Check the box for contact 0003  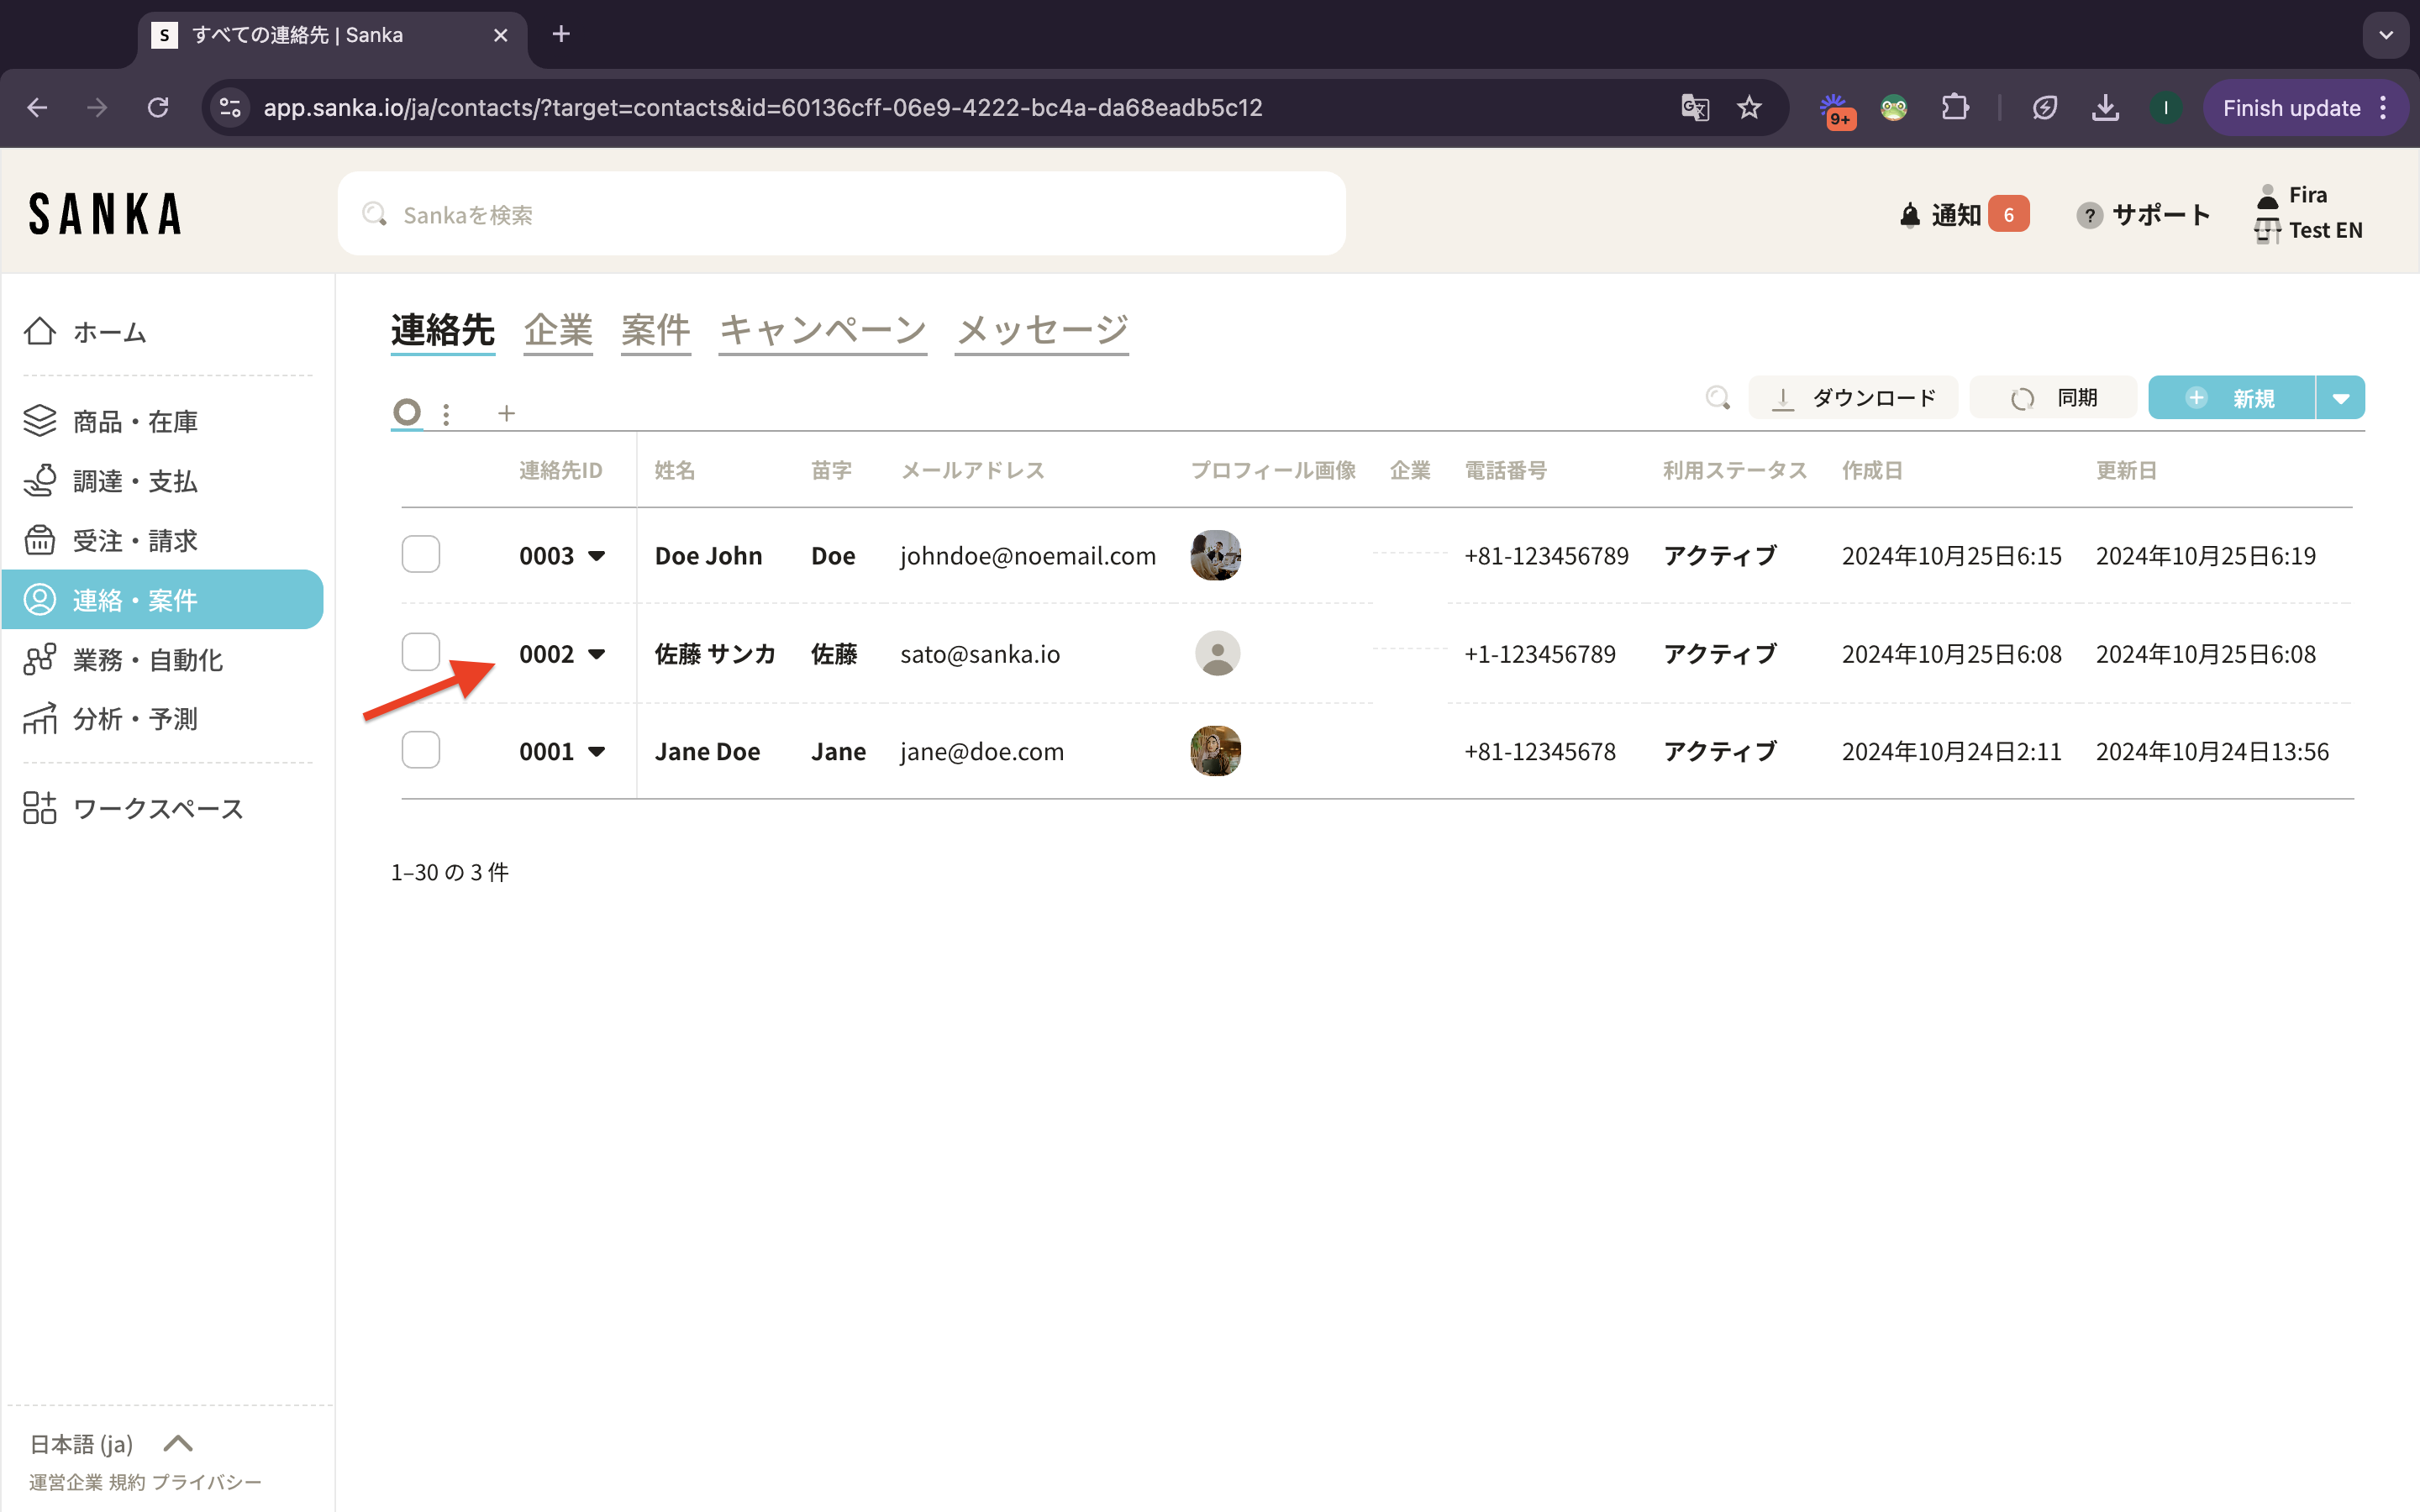(420, 554)
